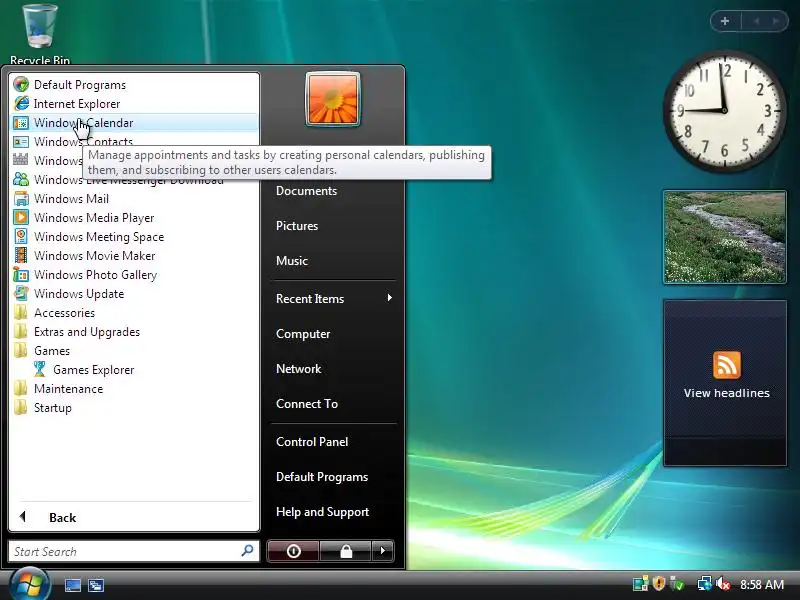Image resolution: width=800 pixels, height=600 pixels.
Task: Click the slideshow gadget river photo
Action: 724,237
